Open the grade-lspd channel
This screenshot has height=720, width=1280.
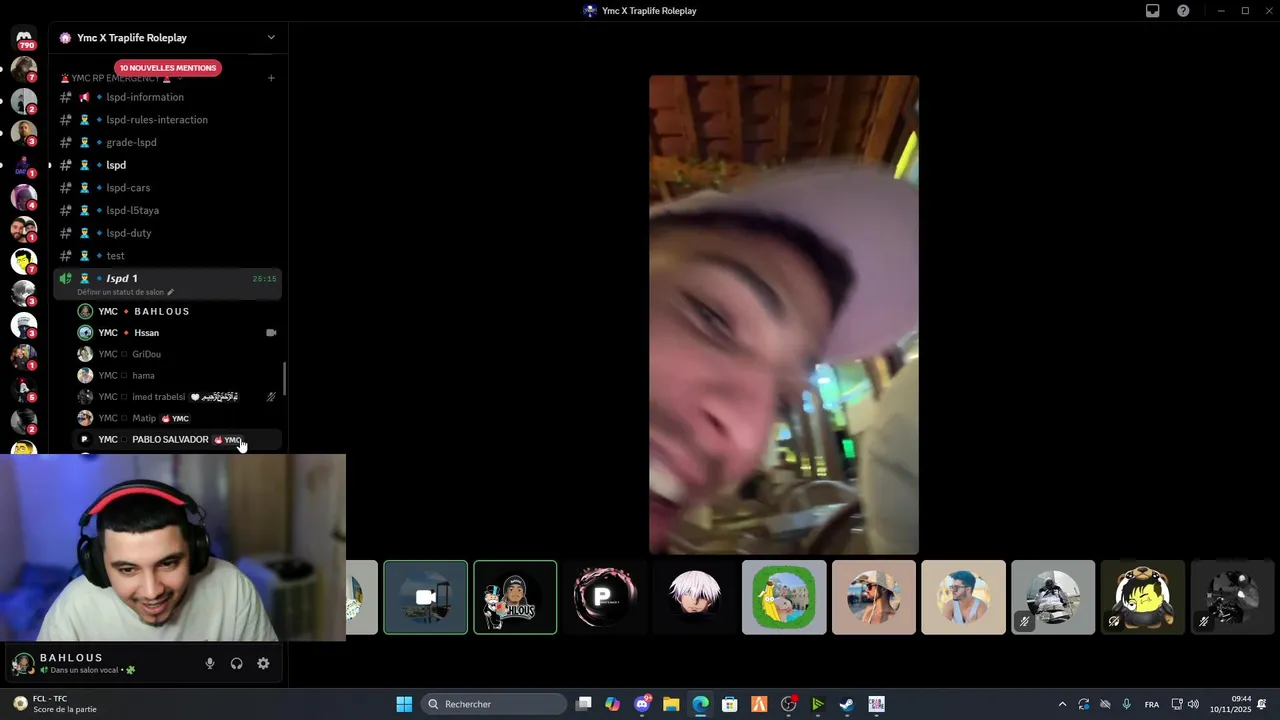point(168,142)
